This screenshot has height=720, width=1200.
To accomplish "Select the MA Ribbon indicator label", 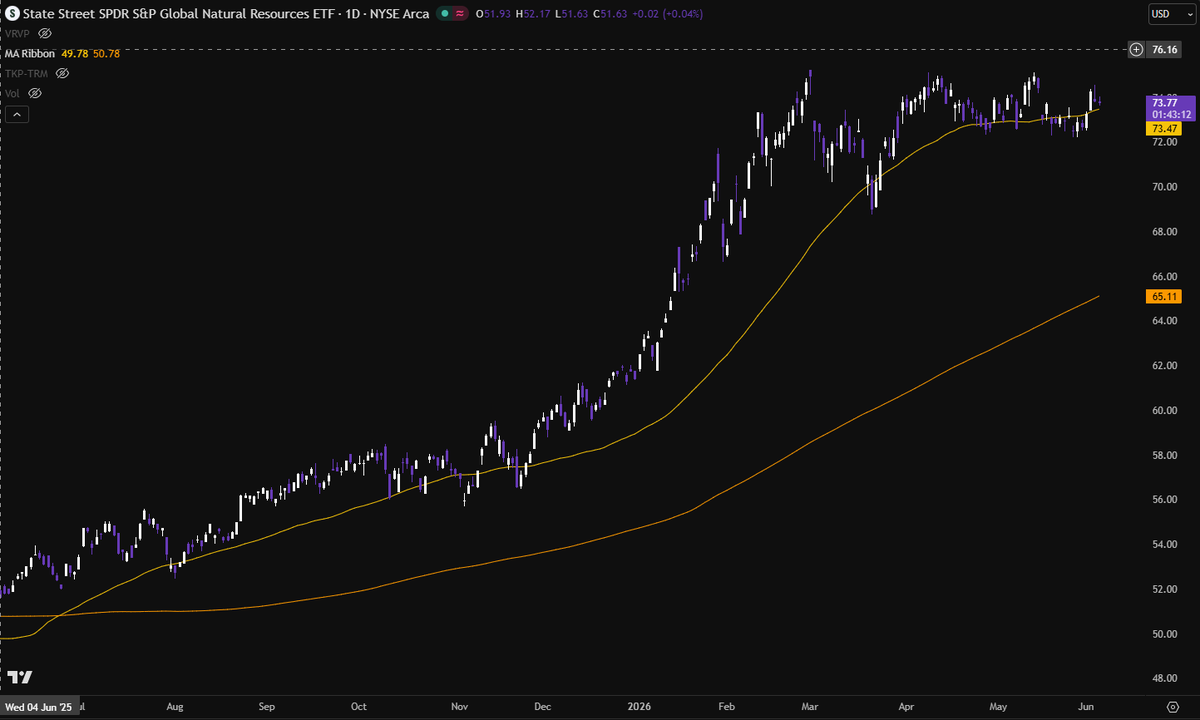I will [30, 53].
